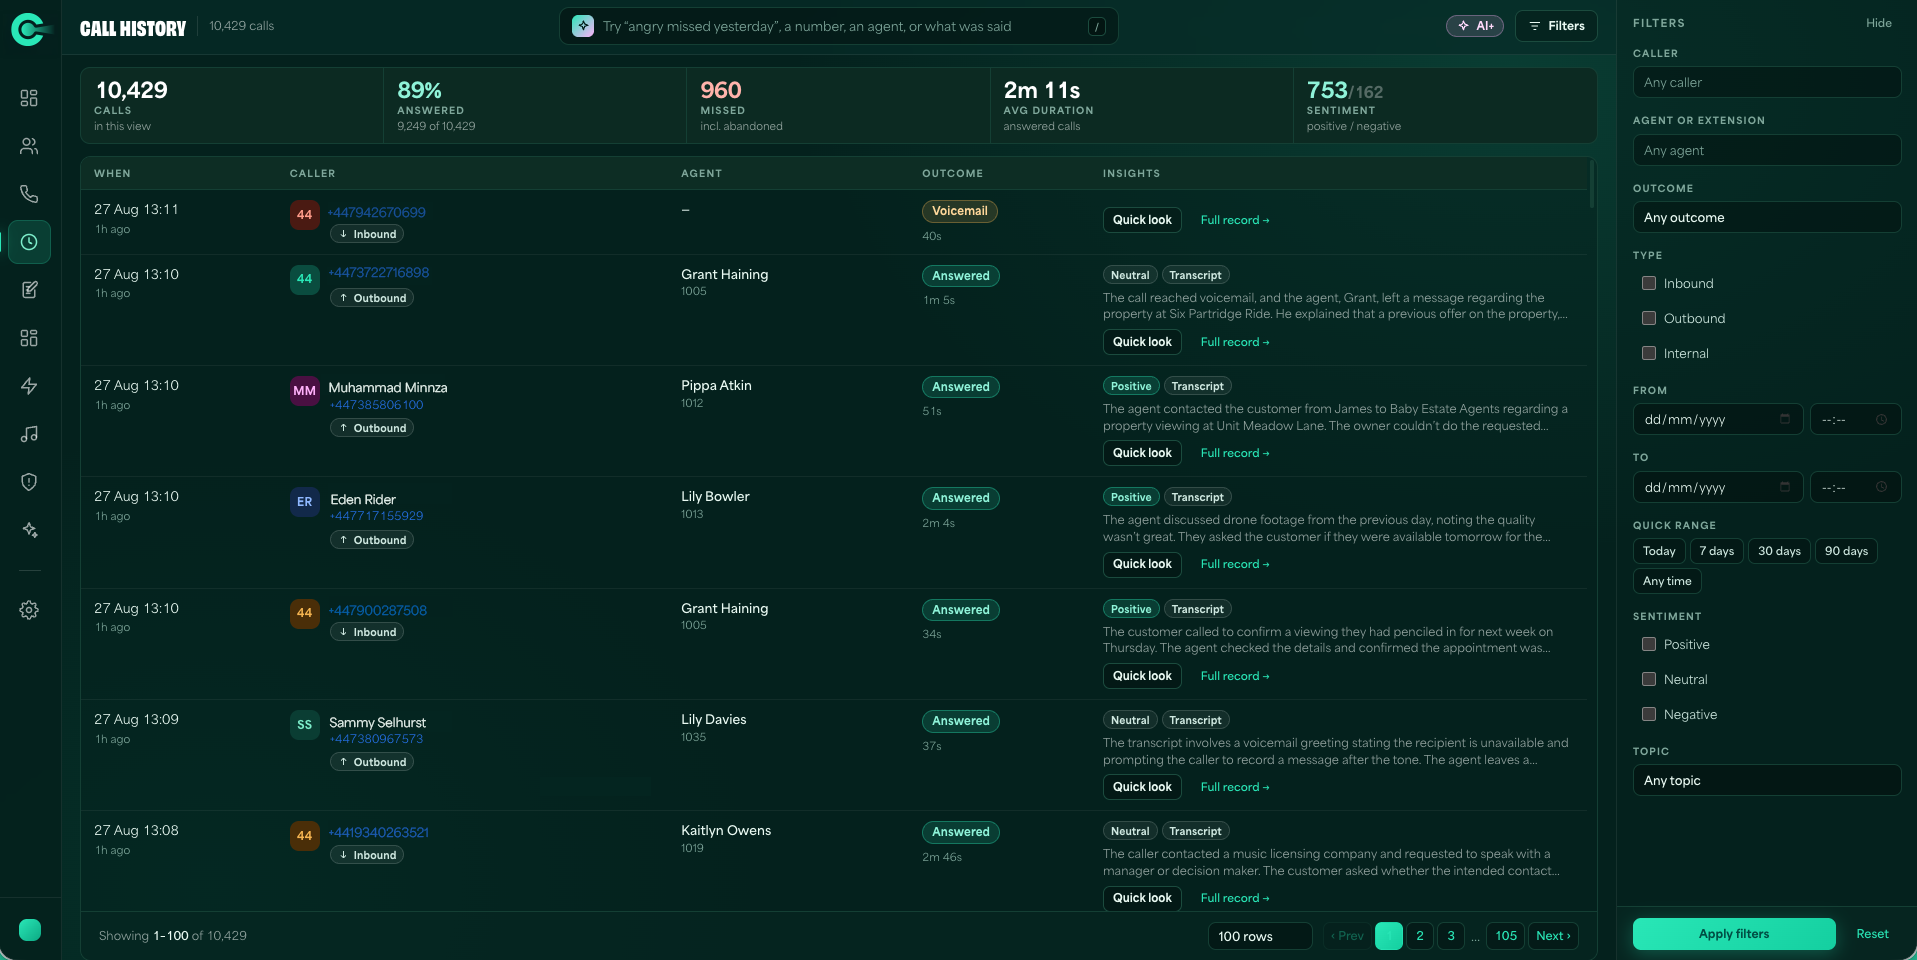Open the notes edit icon in sidebar

point(29,290)
